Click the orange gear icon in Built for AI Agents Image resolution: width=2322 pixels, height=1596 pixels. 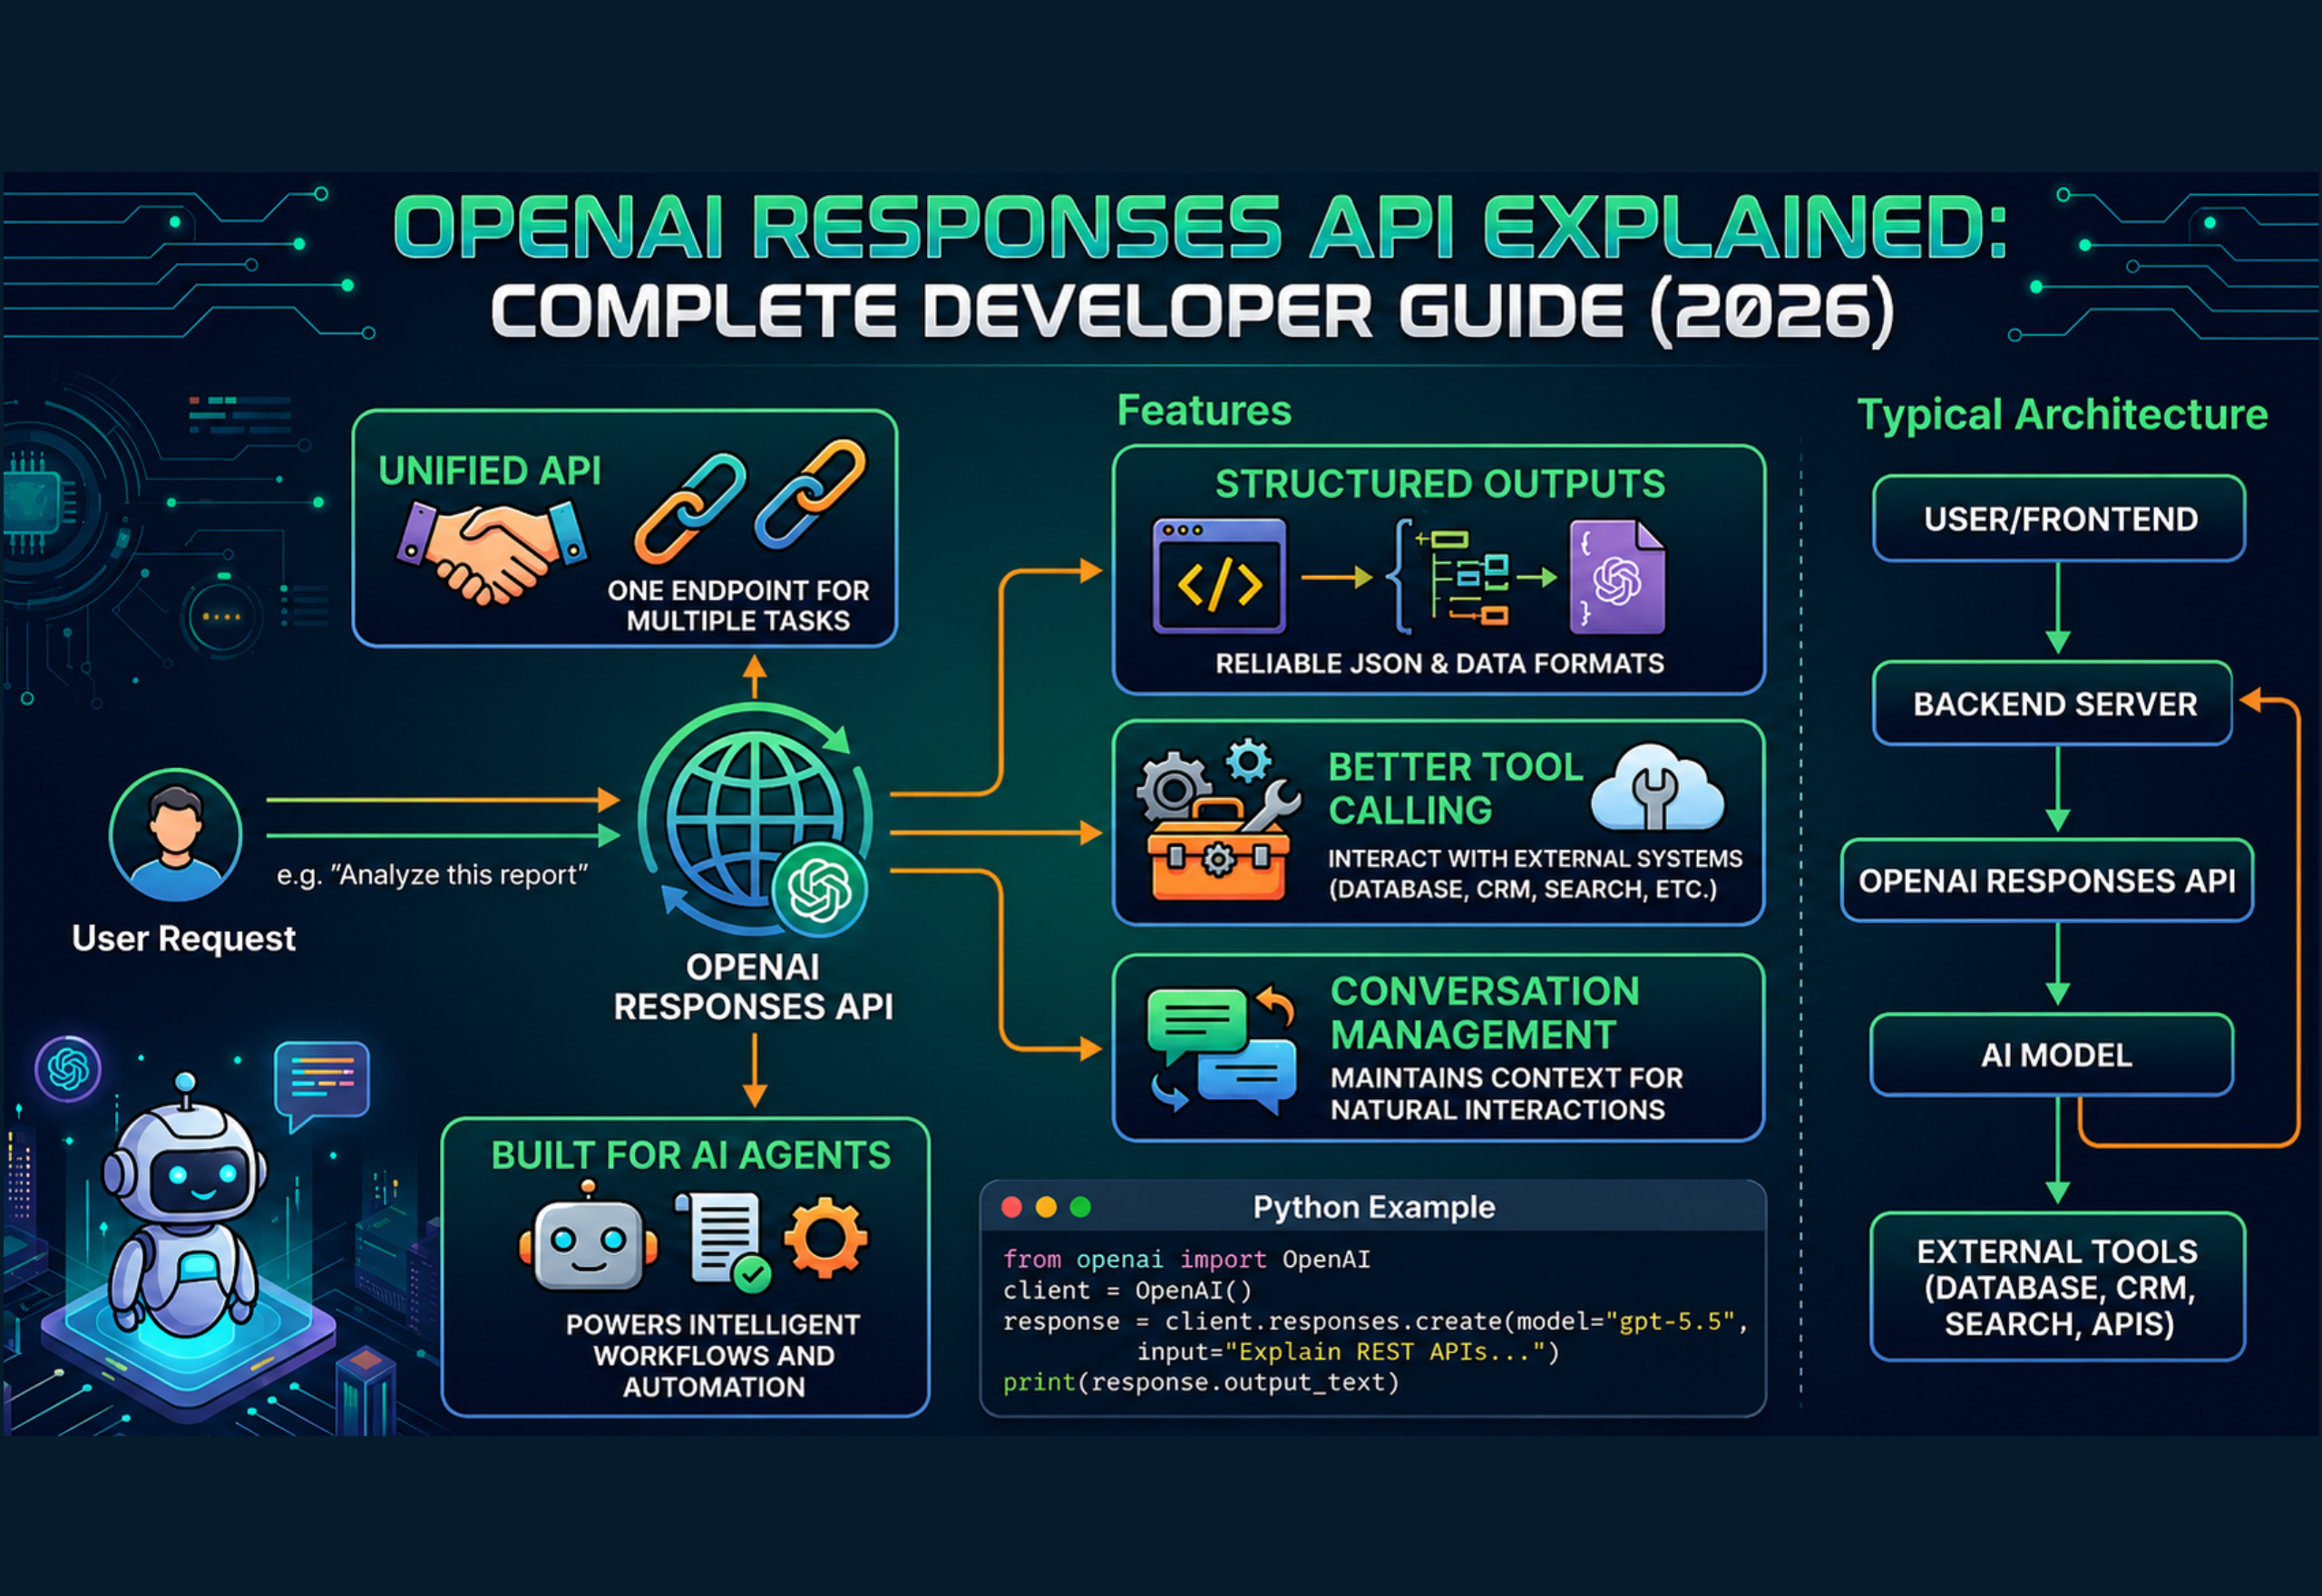click(x=826, y=1238)
